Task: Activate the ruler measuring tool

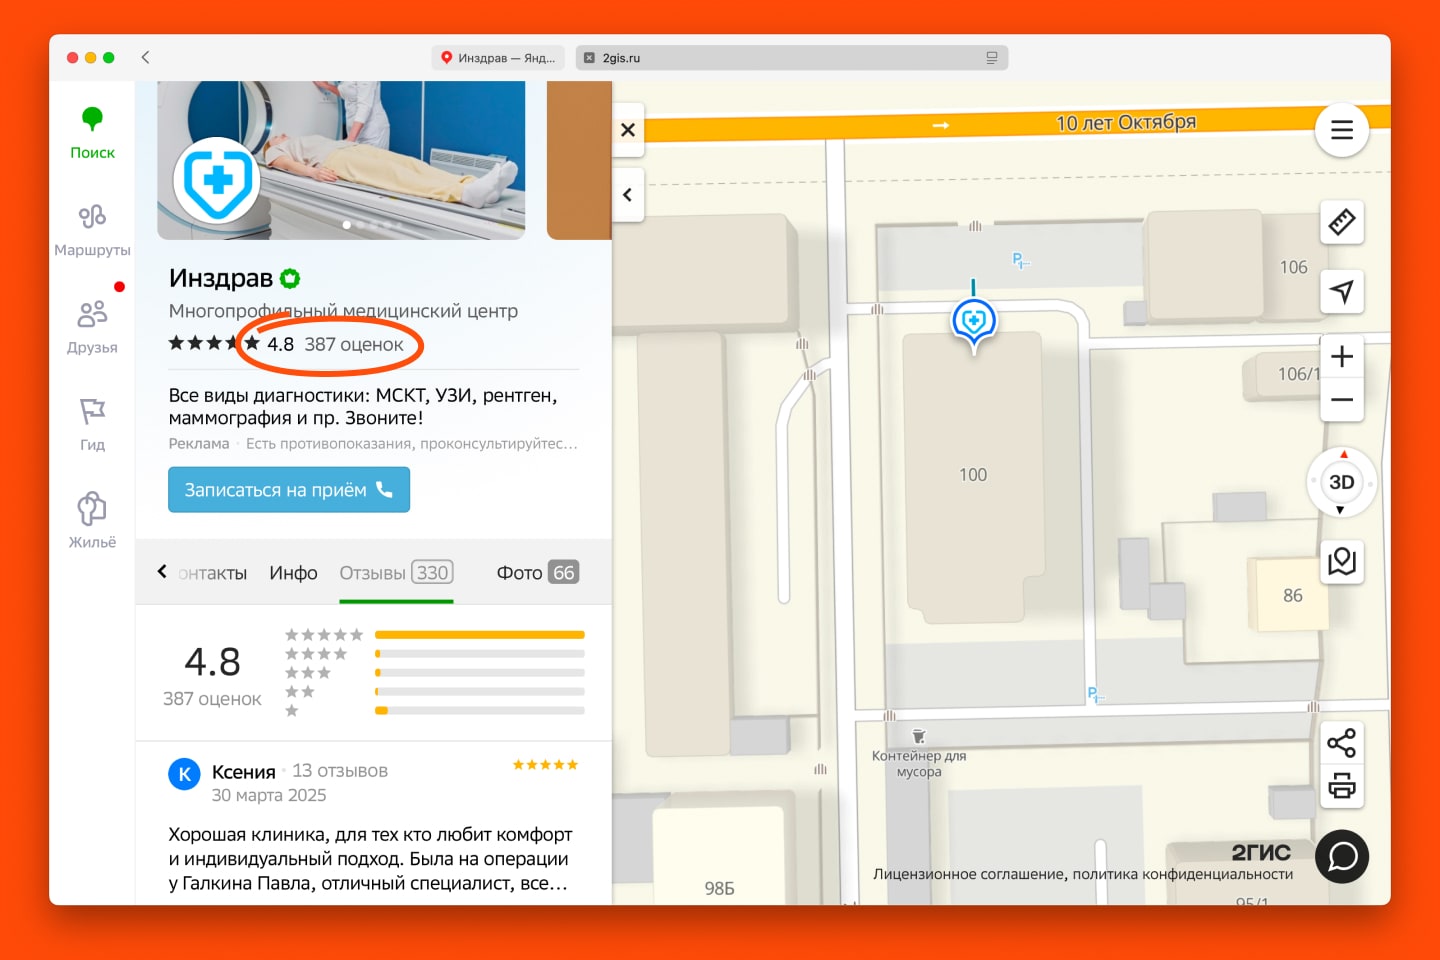Action: click(x=1342, y=222)
